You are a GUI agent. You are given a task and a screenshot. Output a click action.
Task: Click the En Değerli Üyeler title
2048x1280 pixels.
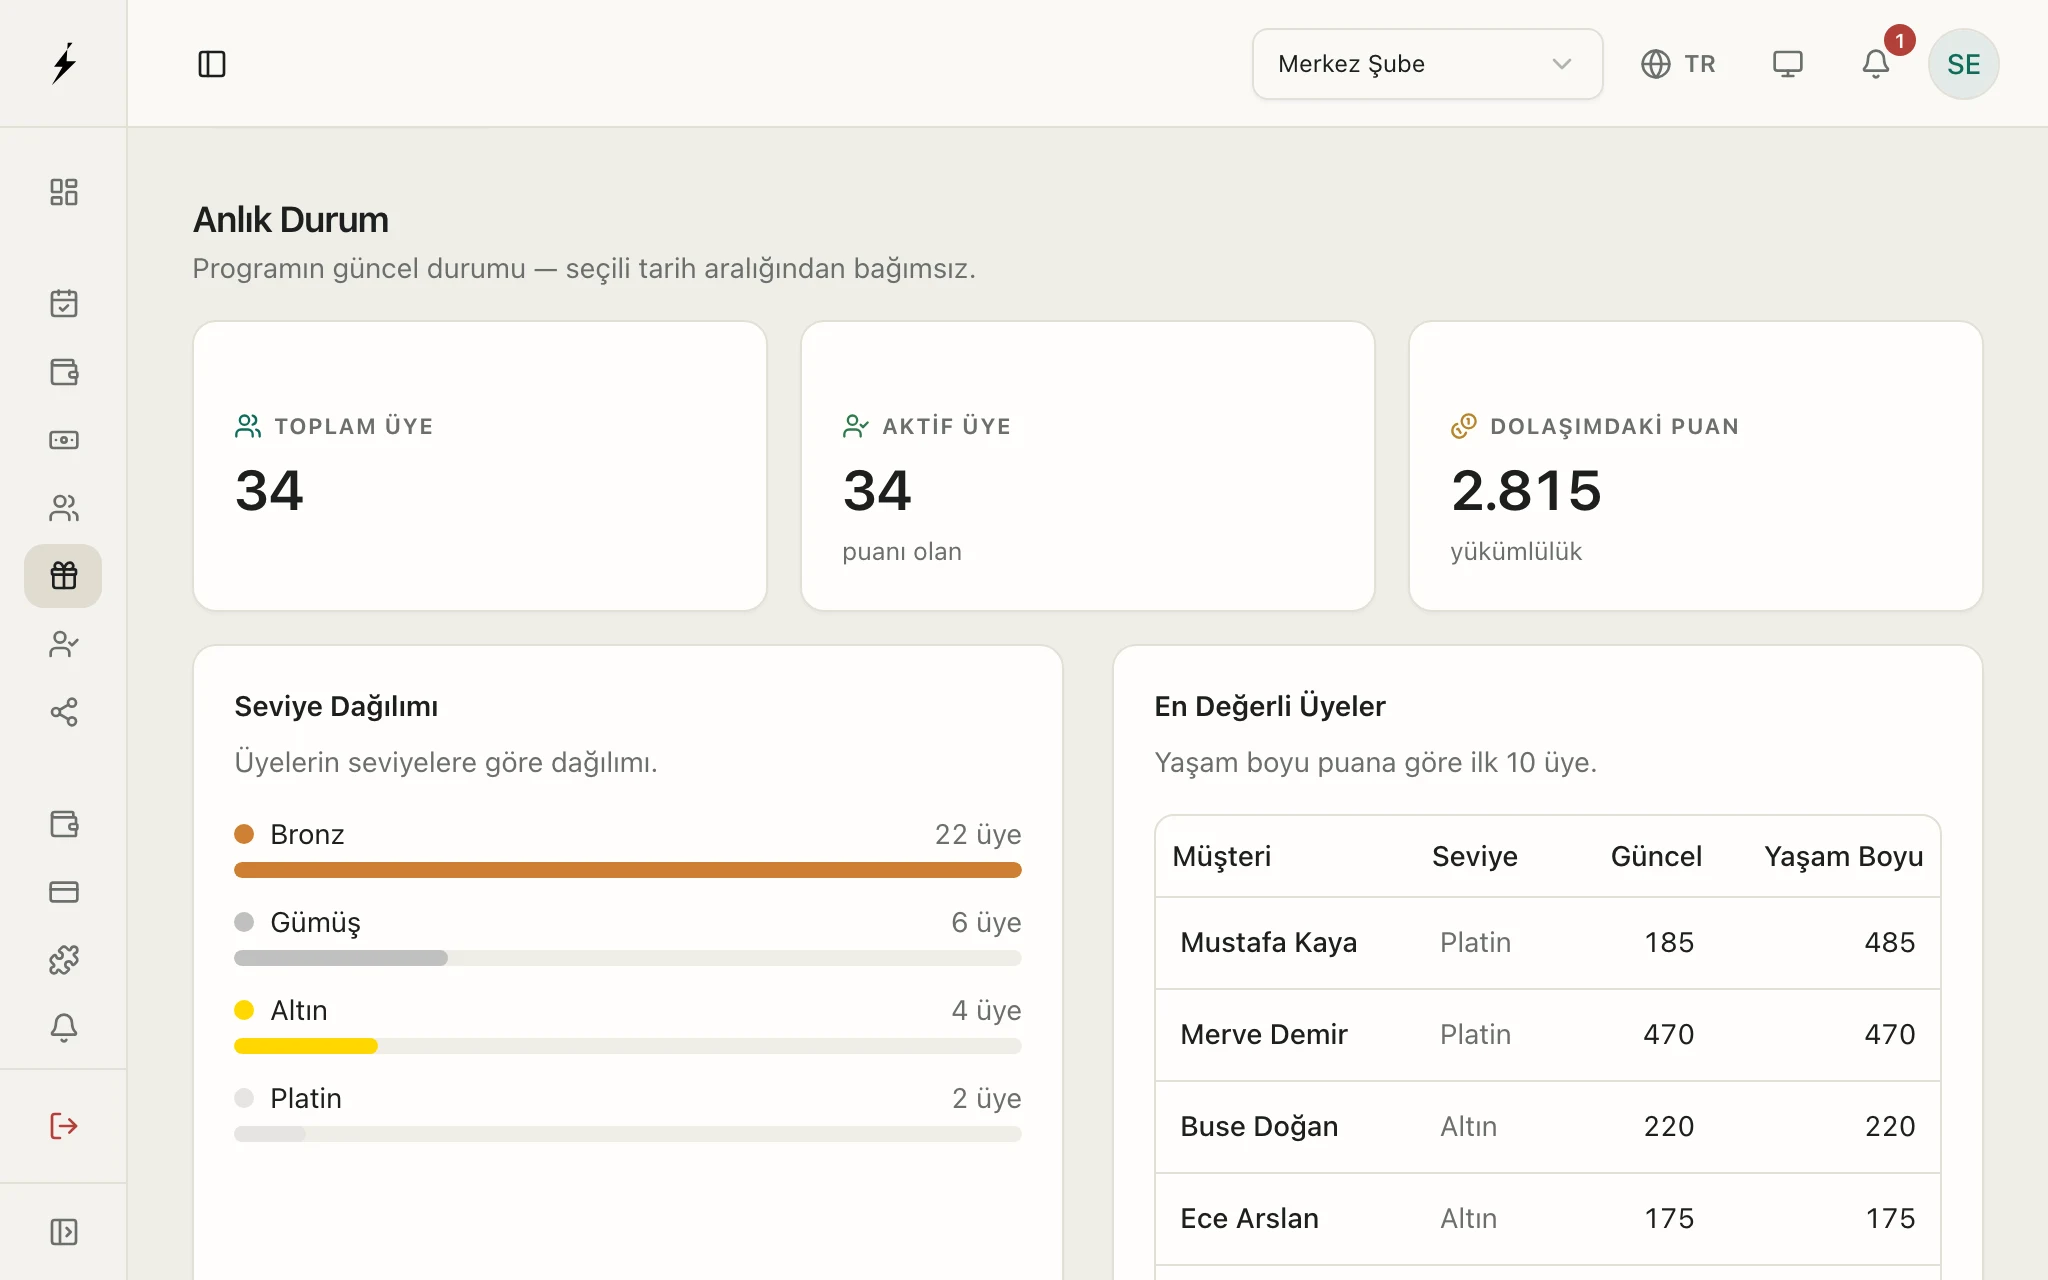pyautogui.click(x=1270, y=706)
